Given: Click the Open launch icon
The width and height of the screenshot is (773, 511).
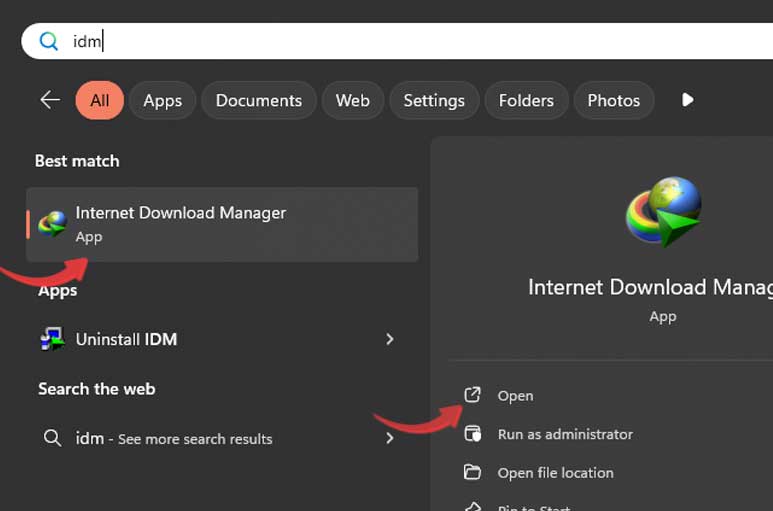Looking at the screenshot, I should (x=472, y=395).
